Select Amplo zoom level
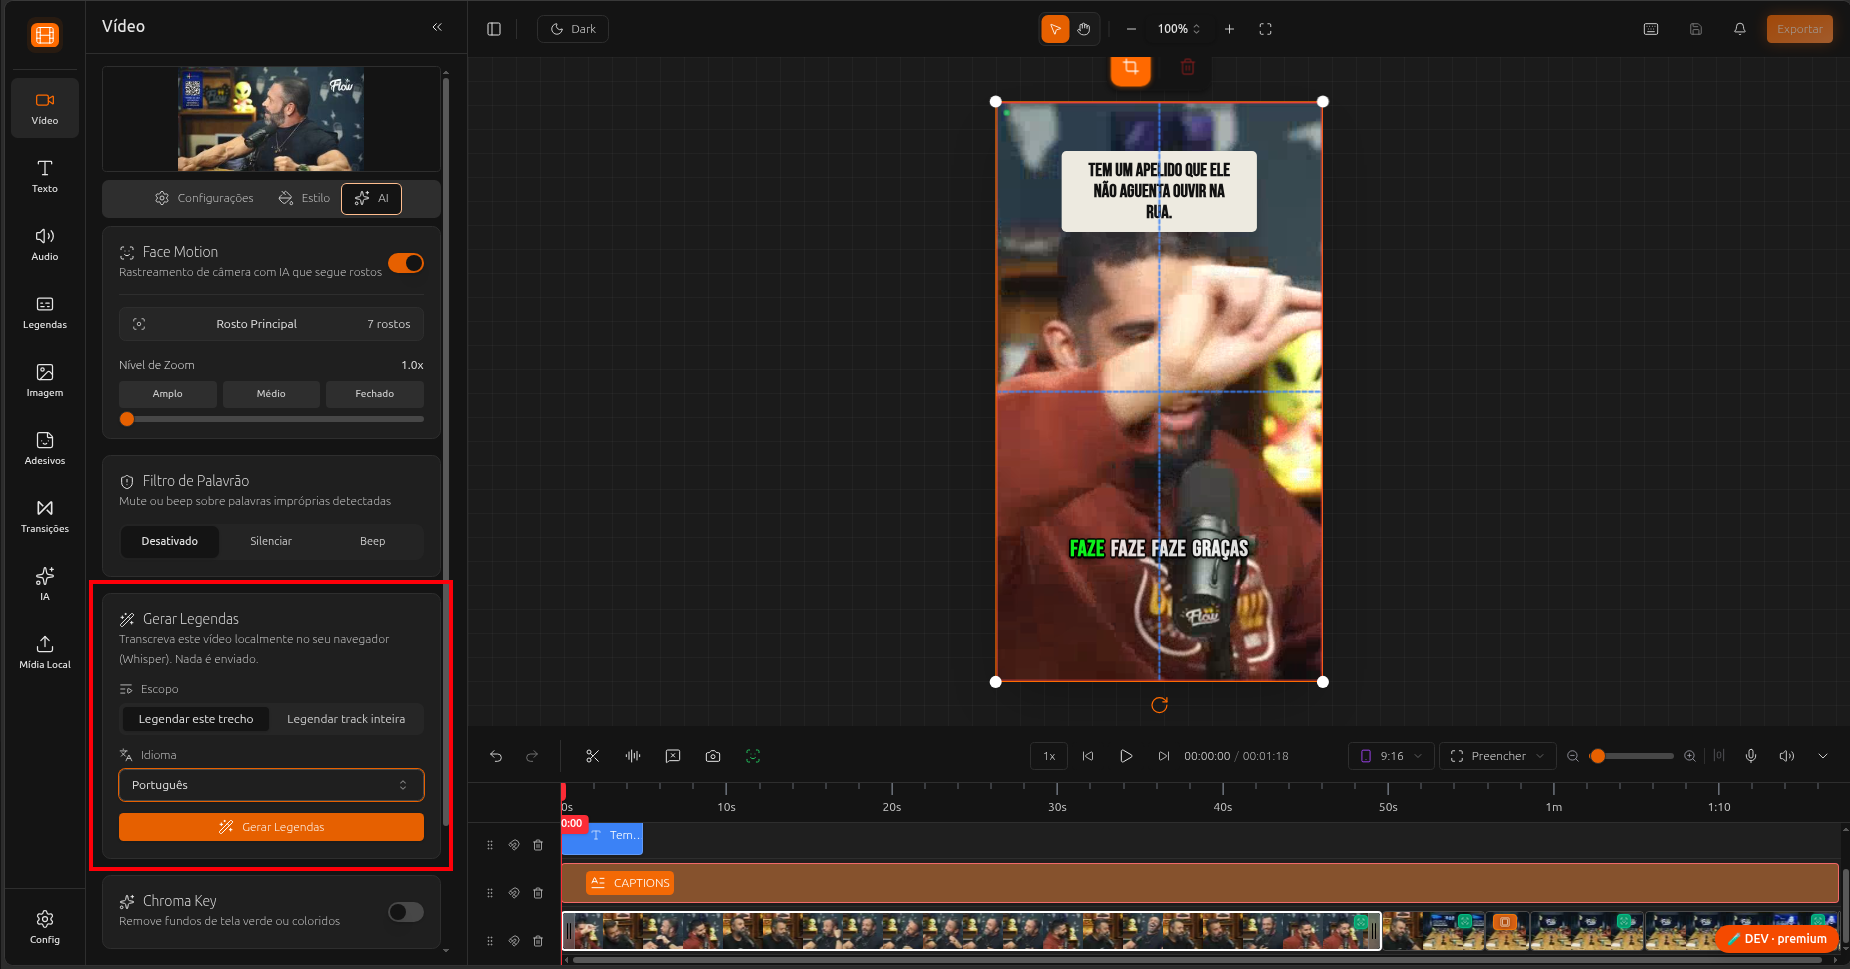 [168, 394]
